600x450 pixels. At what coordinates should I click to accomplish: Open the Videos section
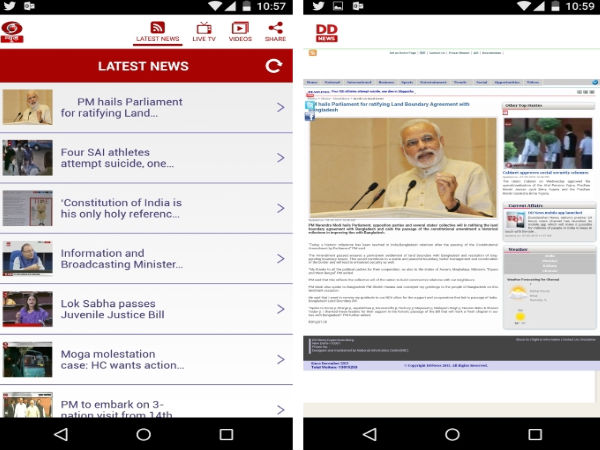pyautogui.click(x=240, y=31)
